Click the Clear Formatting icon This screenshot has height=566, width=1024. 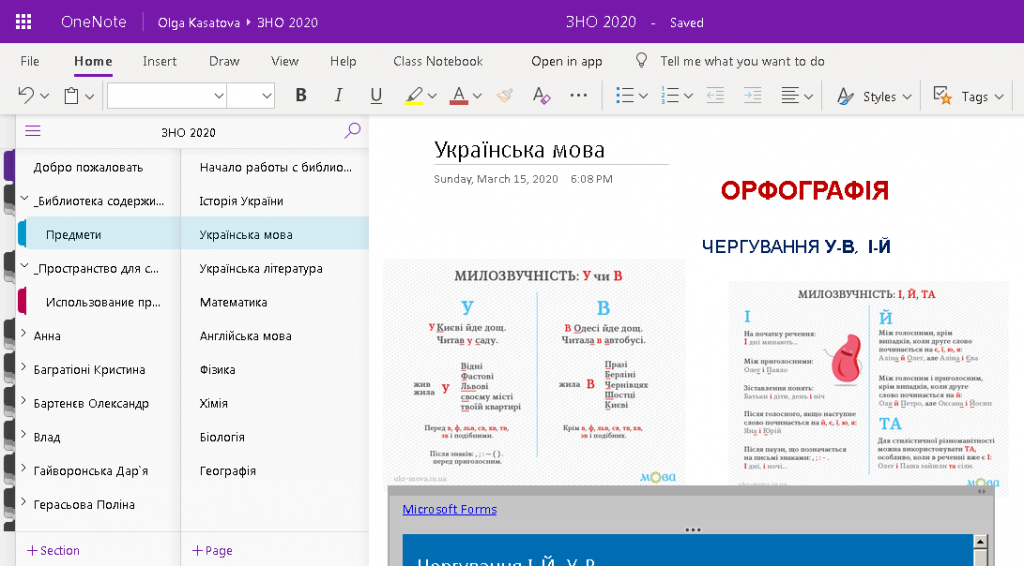point(541,95)
